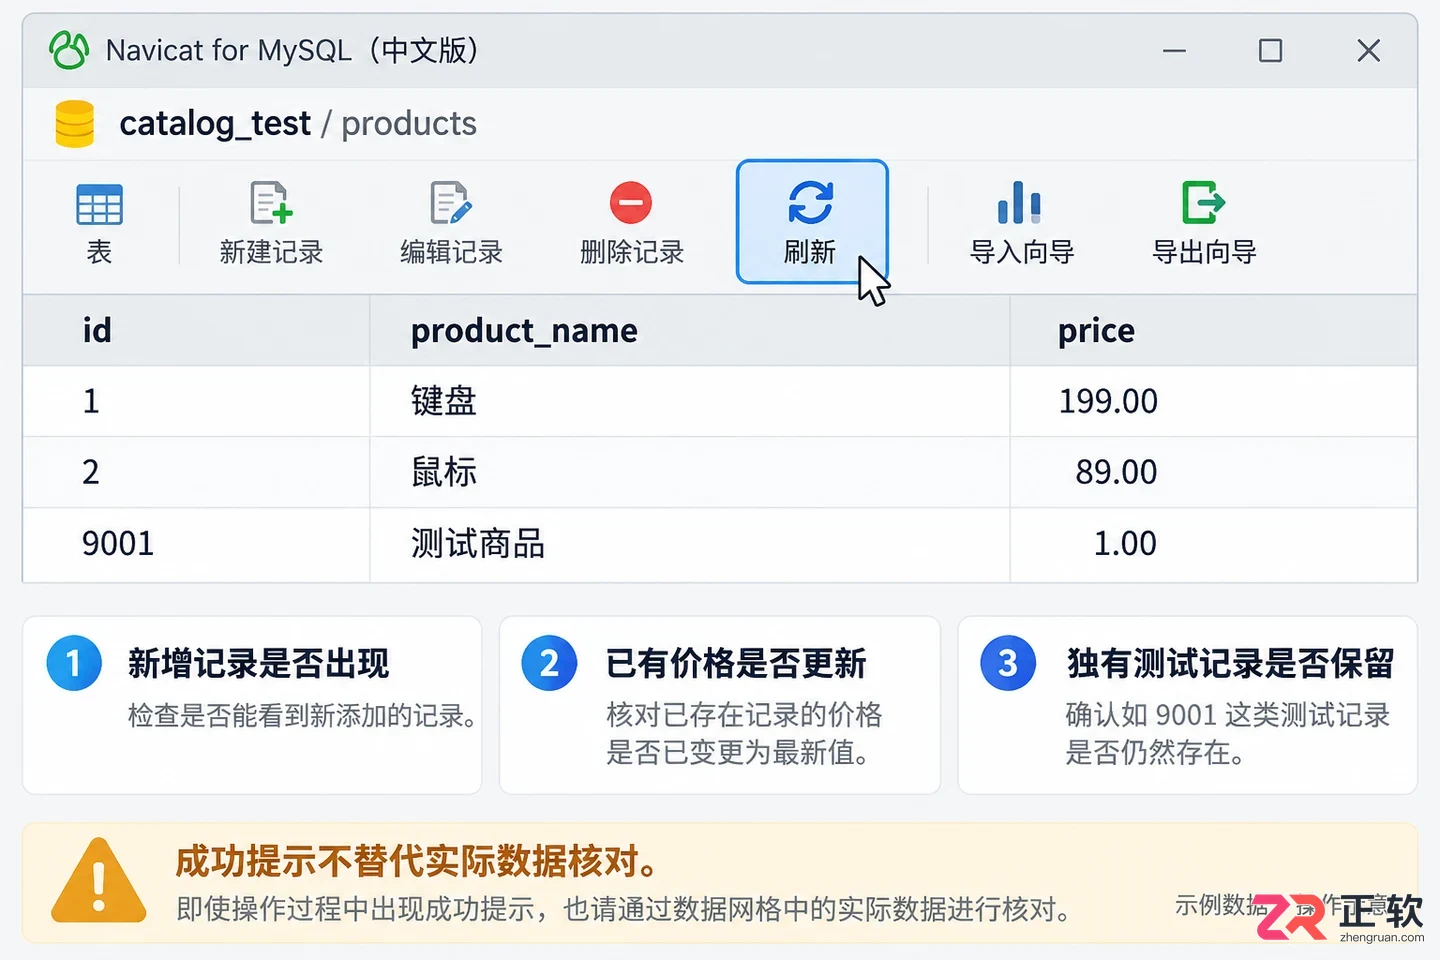Open the 表 (table) toolbar icon
The width and height of the screenshot is (1440, 960).
99,205
